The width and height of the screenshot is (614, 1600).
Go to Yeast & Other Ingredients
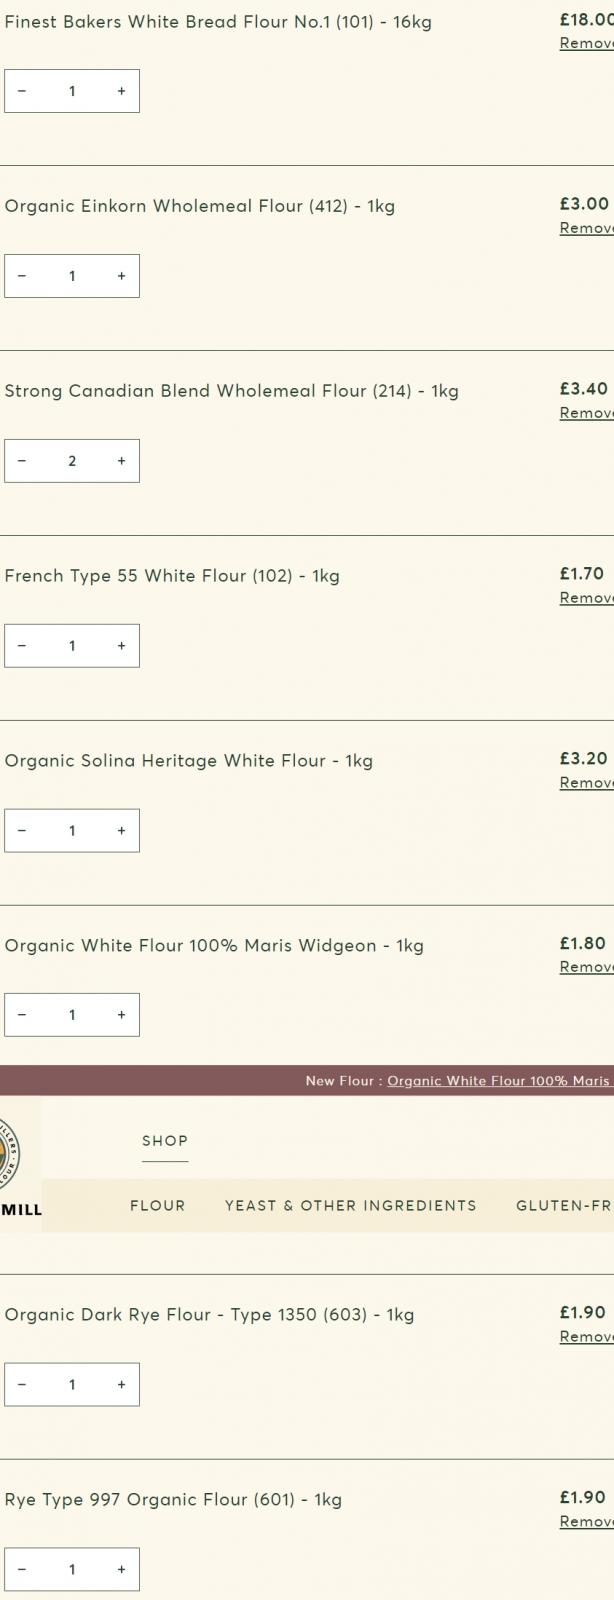pos(350,1206)
